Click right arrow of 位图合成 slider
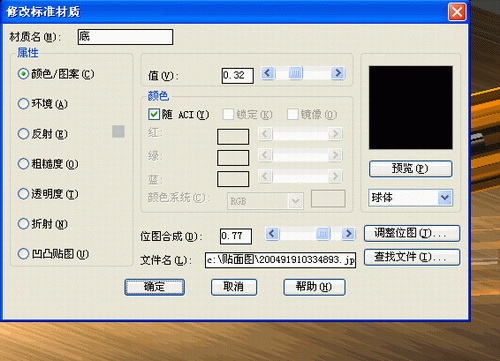 pos(348,233)
